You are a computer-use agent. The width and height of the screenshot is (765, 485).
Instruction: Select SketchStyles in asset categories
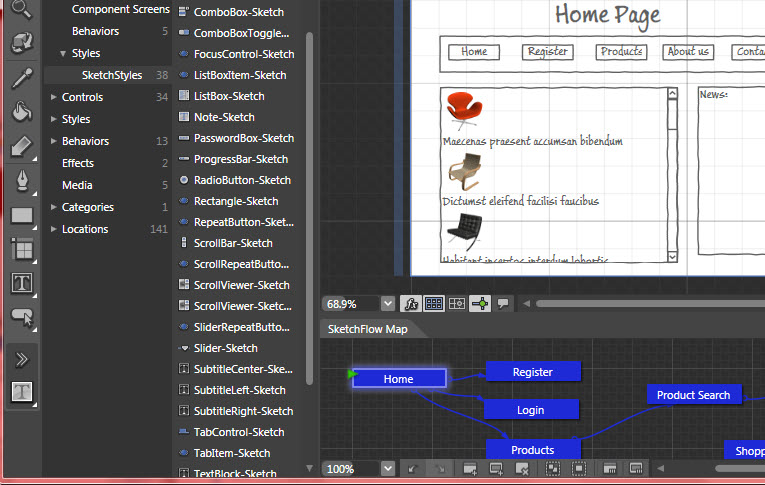(x=112, y=75)
